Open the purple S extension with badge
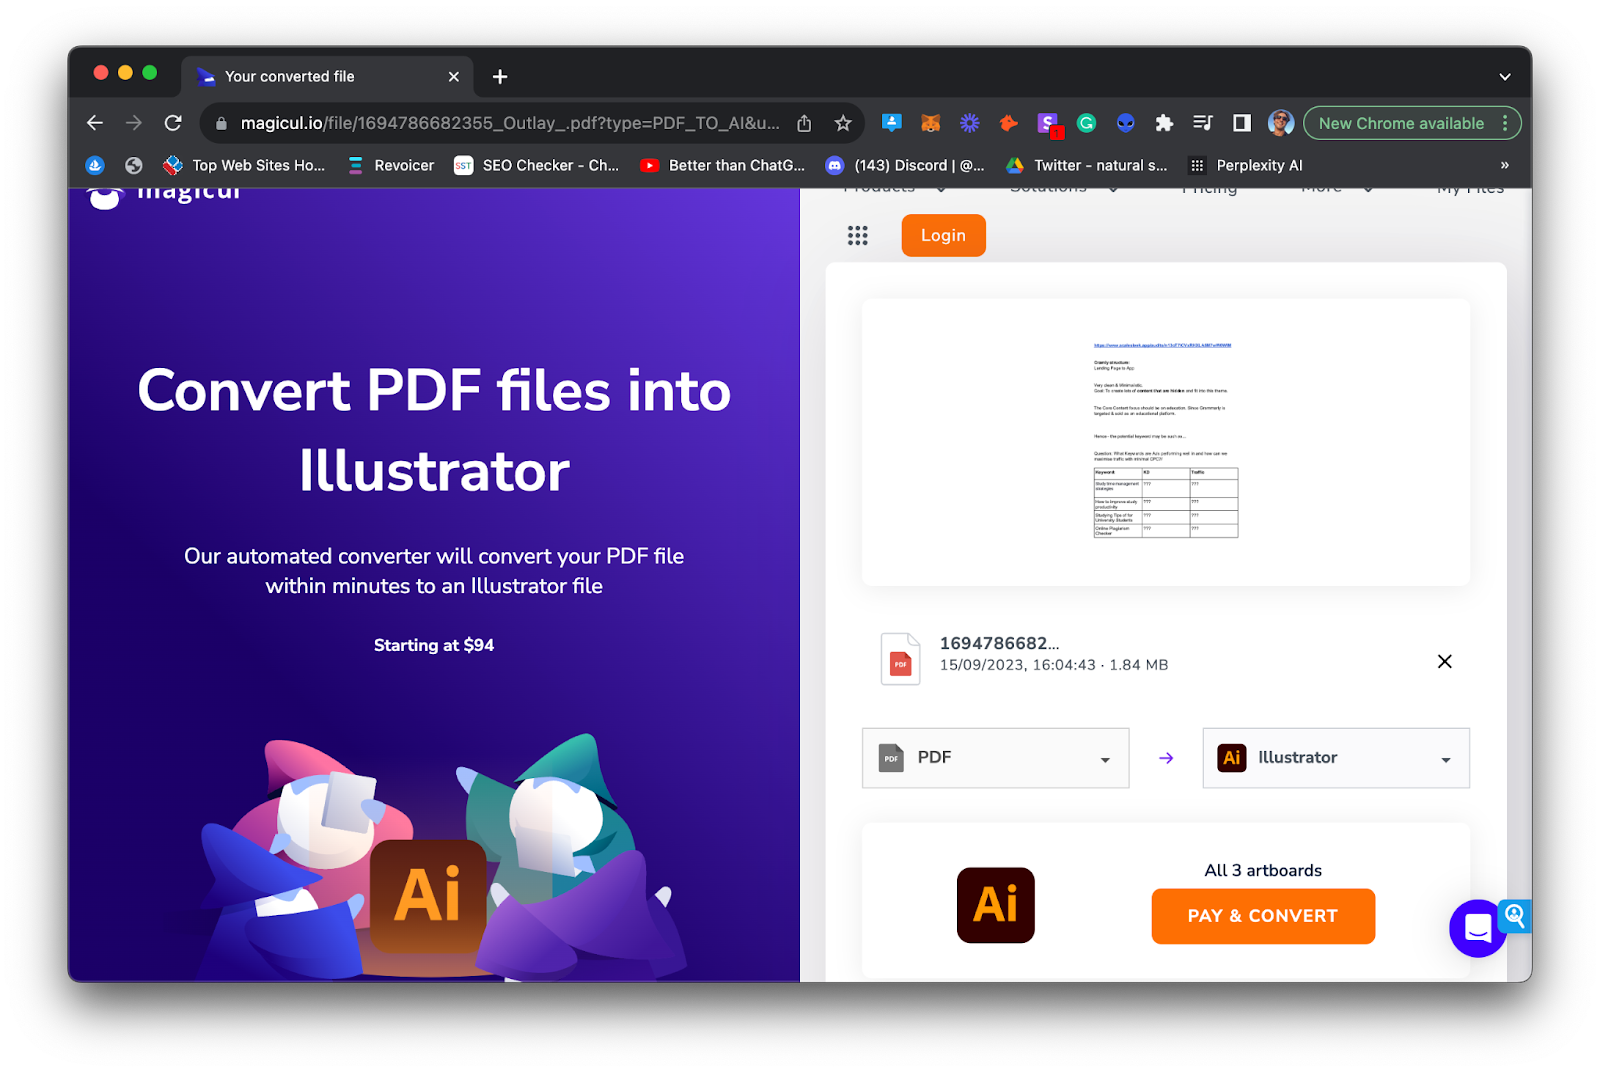1600x1072 pixels. click(1048, 124)
